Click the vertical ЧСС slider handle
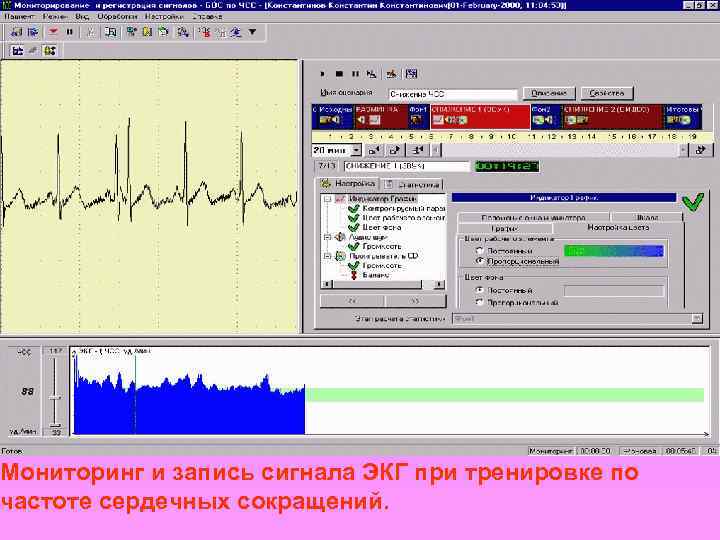Image resolution: width=720 pixels, height=540 pixels. pos(55,398)
